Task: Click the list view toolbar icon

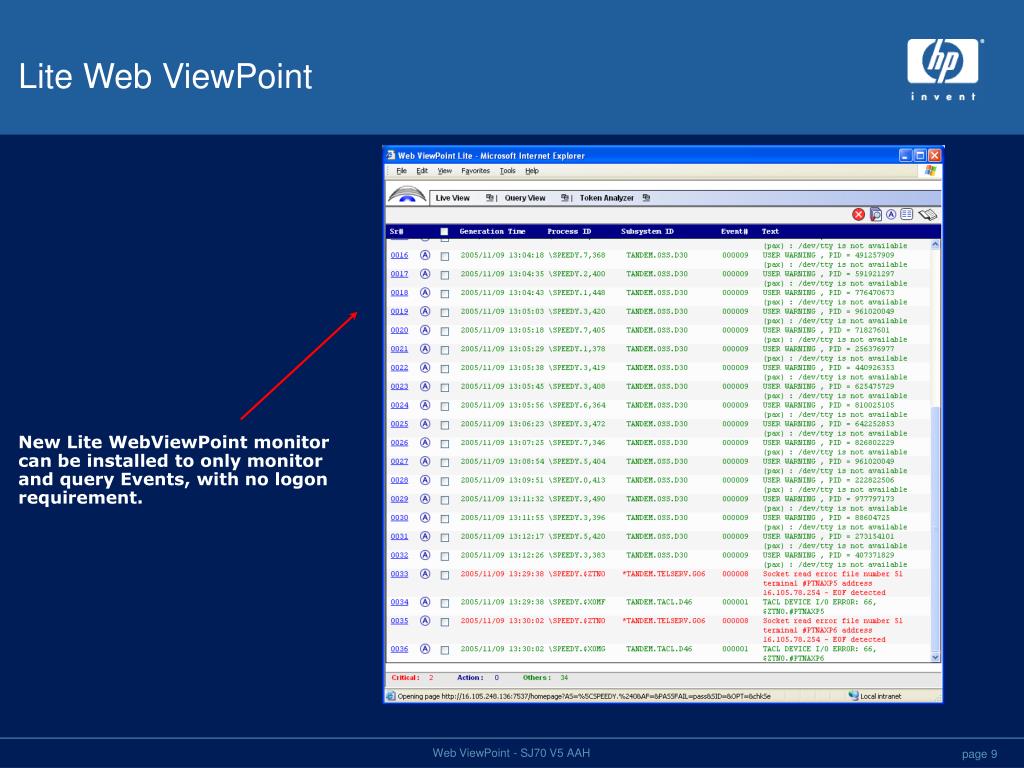Action: pos(906,214)
